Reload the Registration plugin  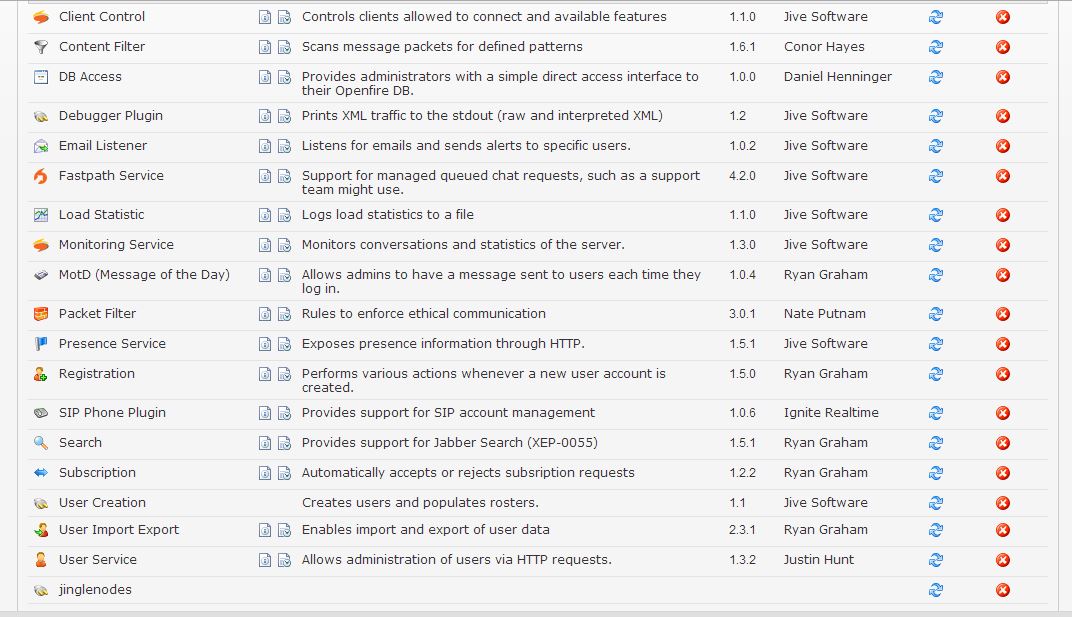click(936, 375)
